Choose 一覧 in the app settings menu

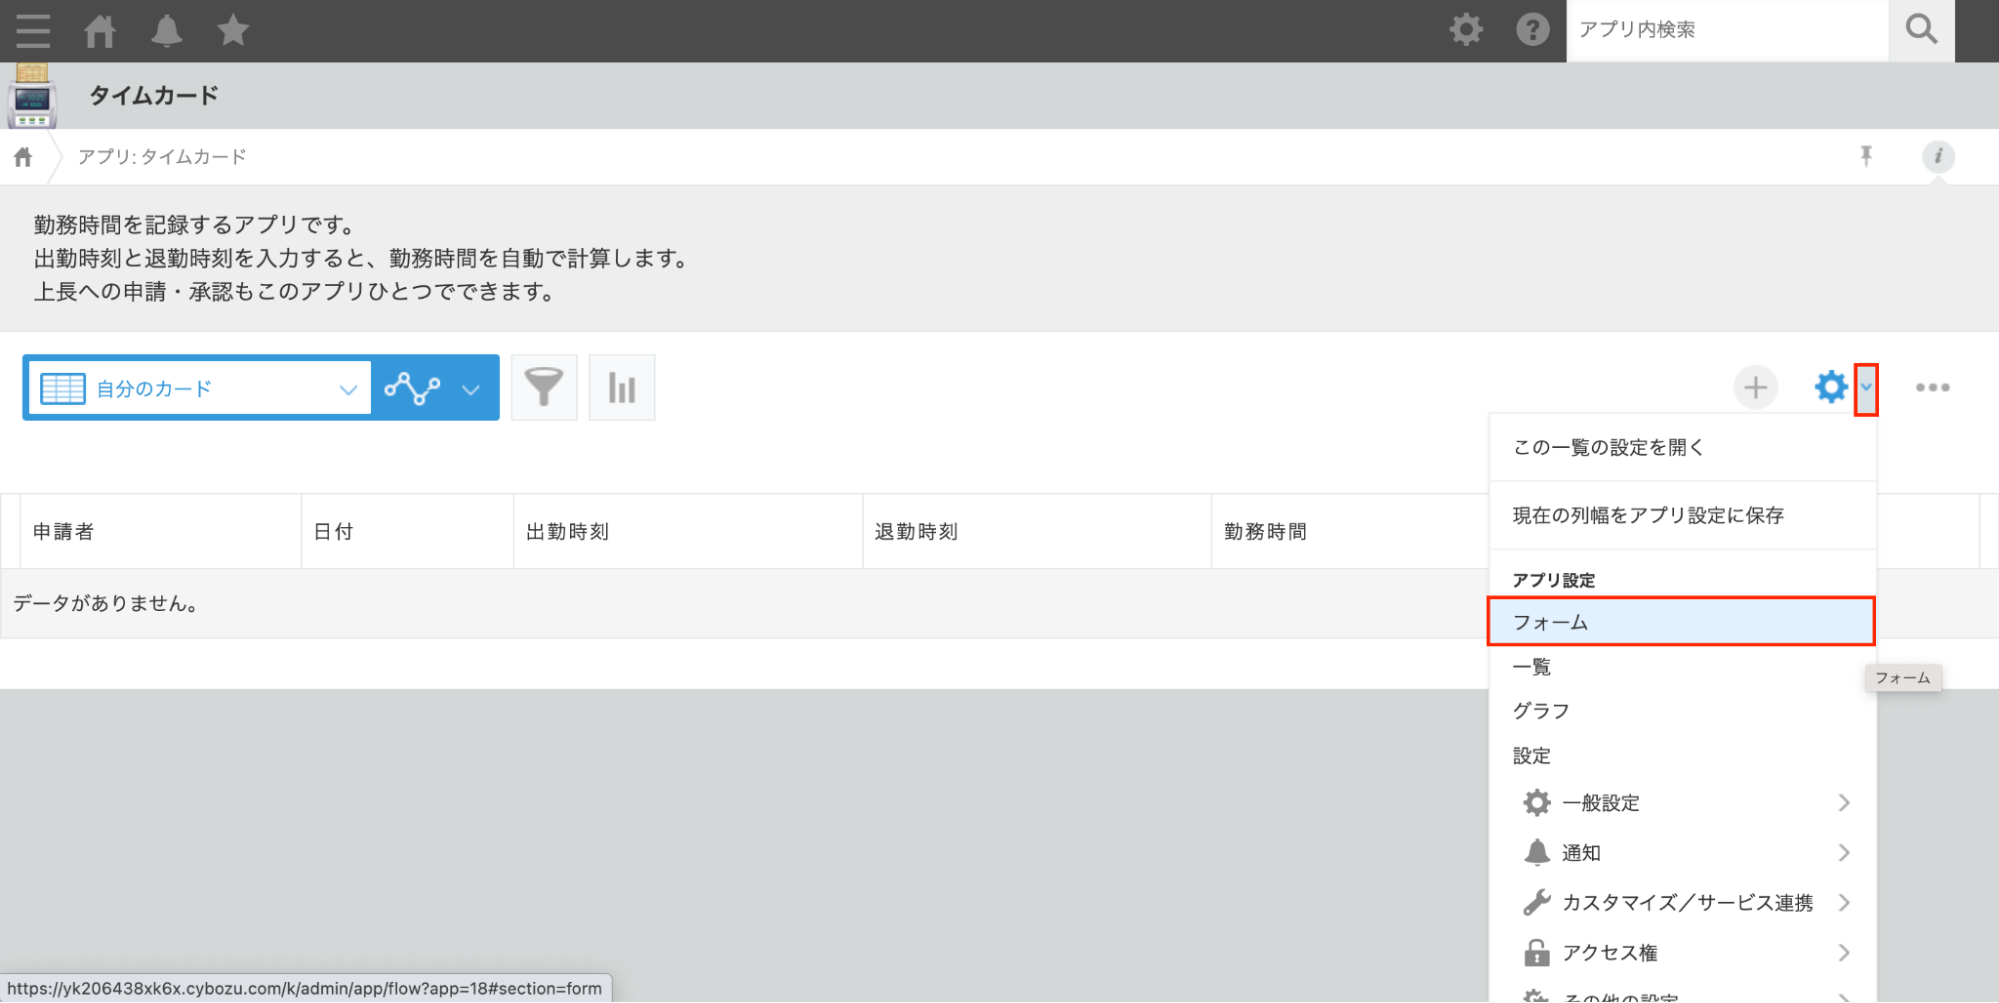click(1532, 667)
